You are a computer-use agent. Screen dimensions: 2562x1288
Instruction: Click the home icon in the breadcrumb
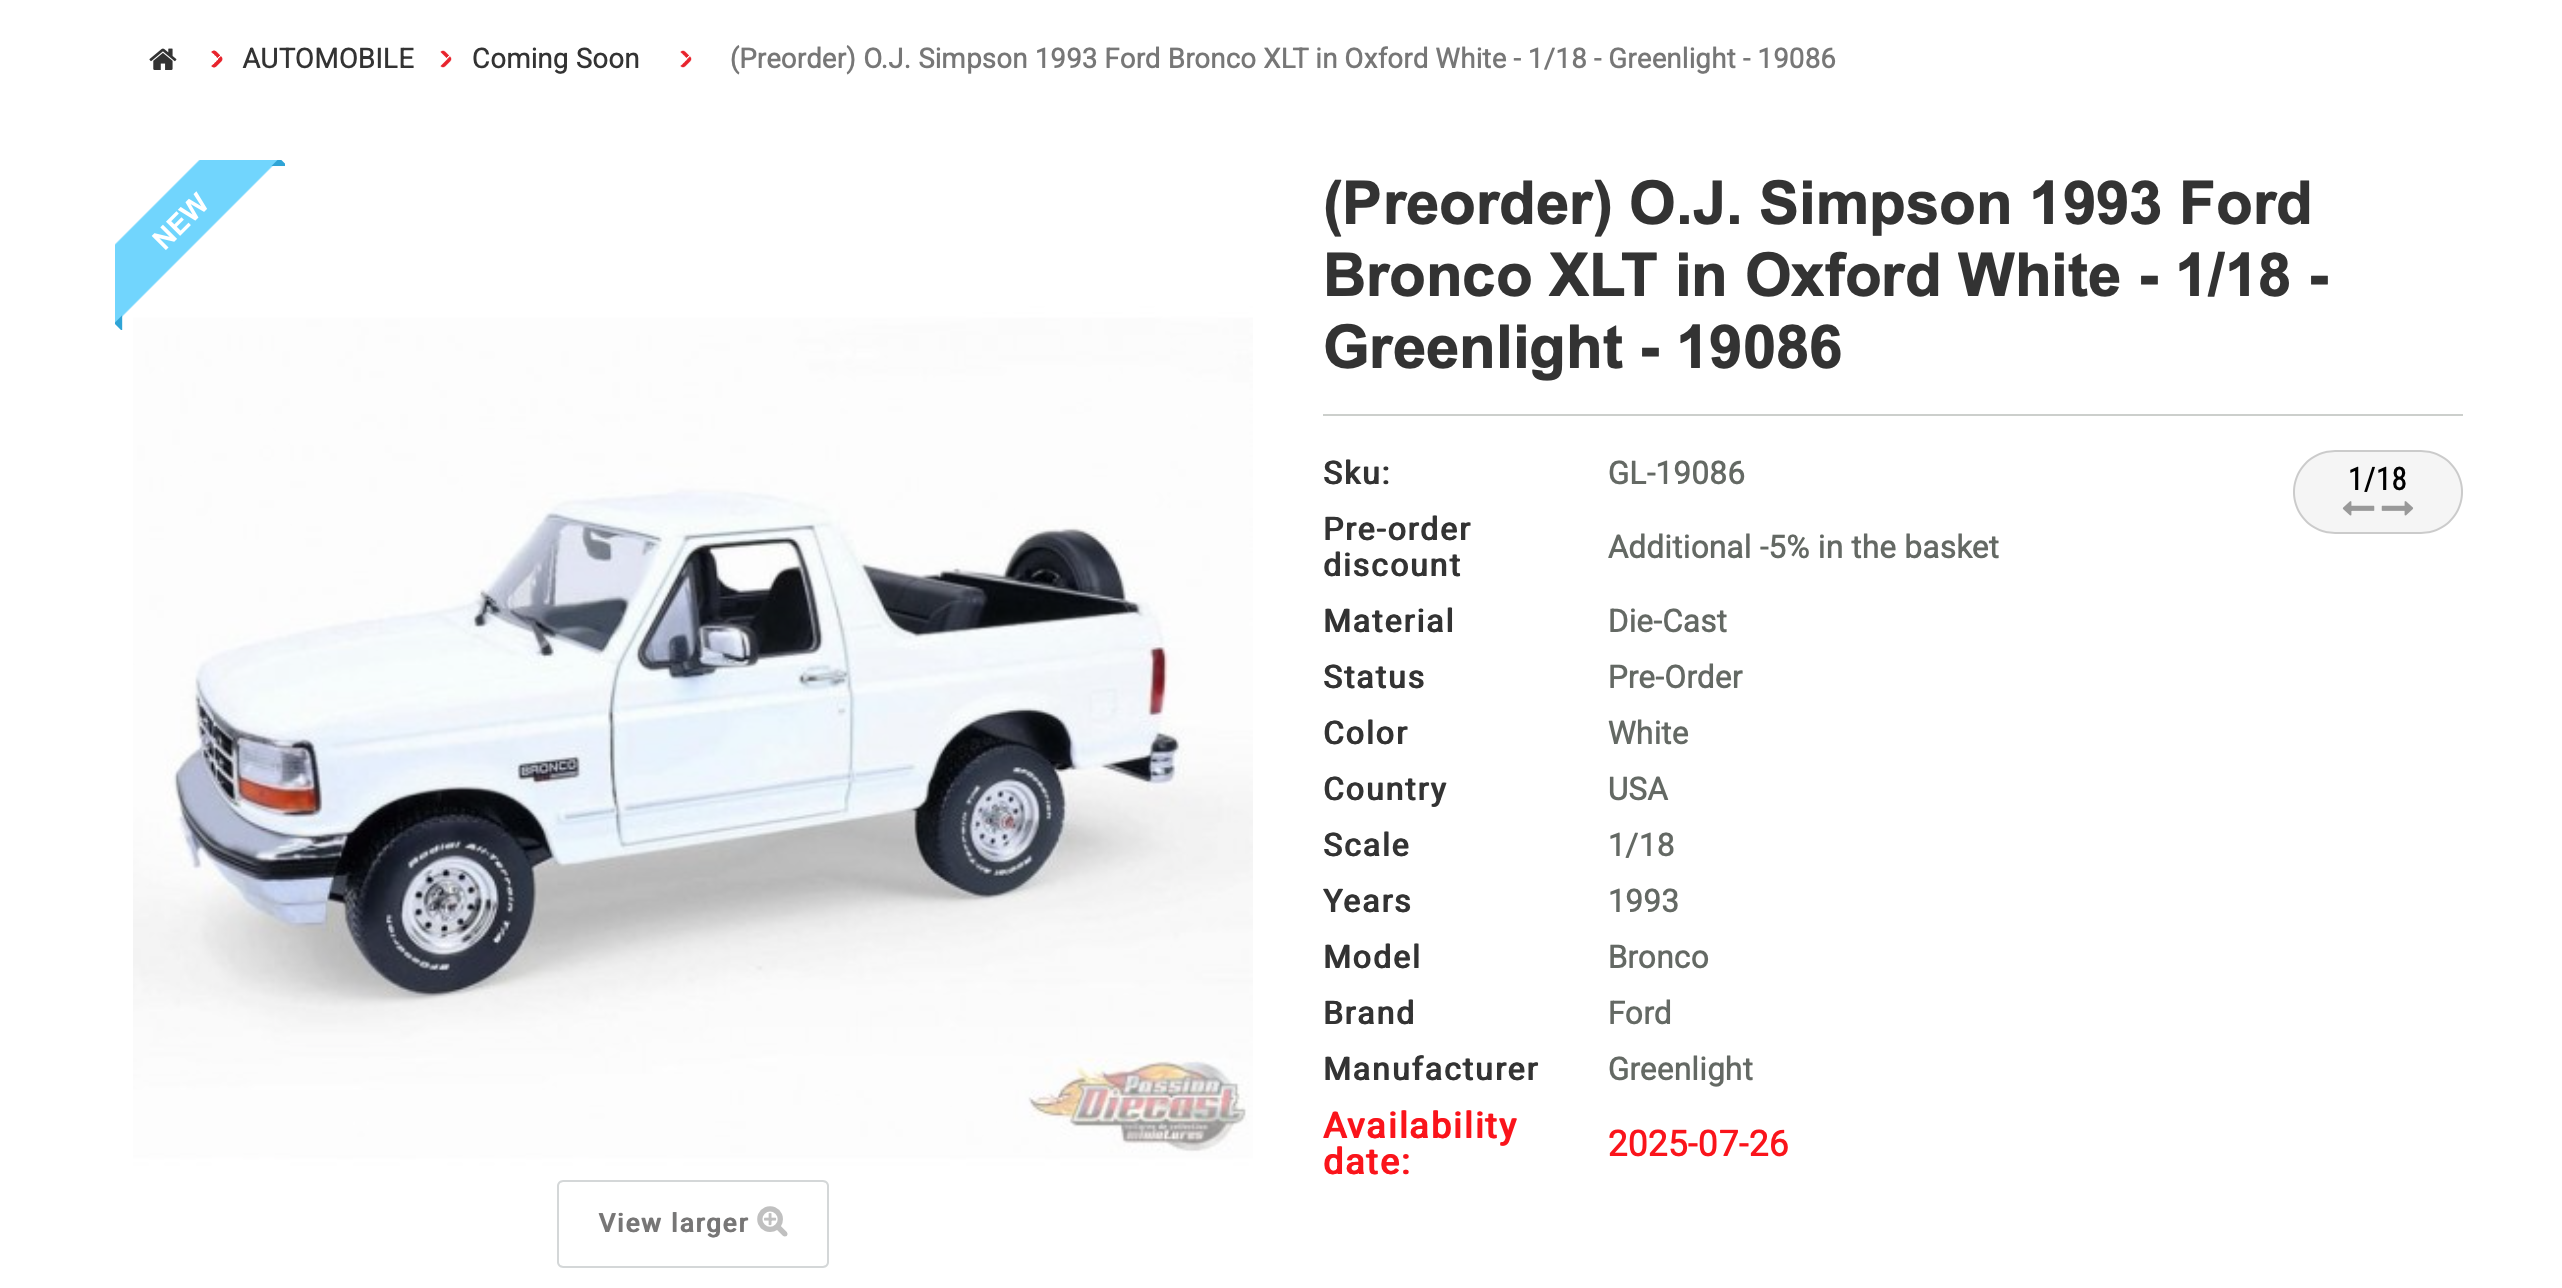click(x=163, y=59)
